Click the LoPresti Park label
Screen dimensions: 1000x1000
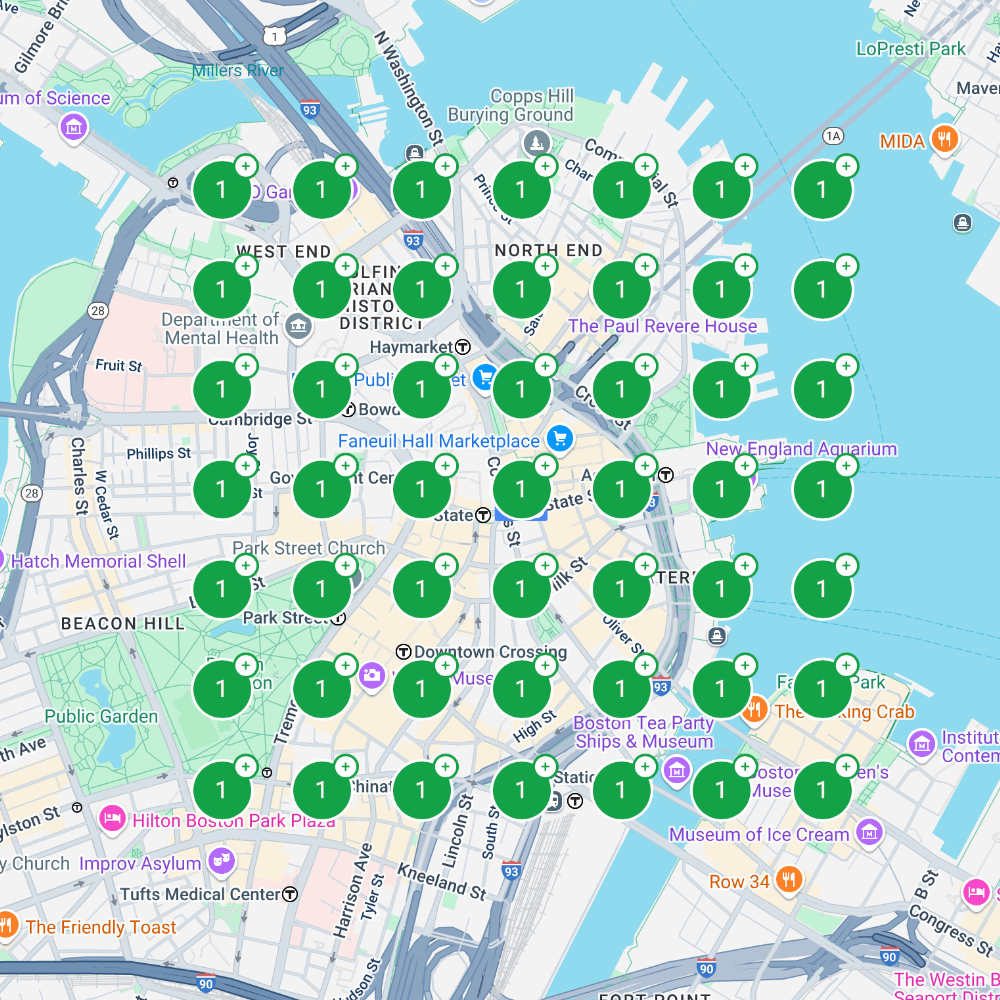[x=911, y=48]
